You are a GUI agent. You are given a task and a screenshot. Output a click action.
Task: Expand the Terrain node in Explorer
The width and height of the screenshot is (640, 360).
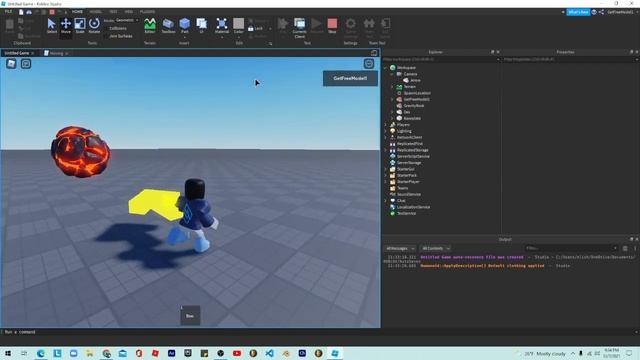tap(392, 87)
